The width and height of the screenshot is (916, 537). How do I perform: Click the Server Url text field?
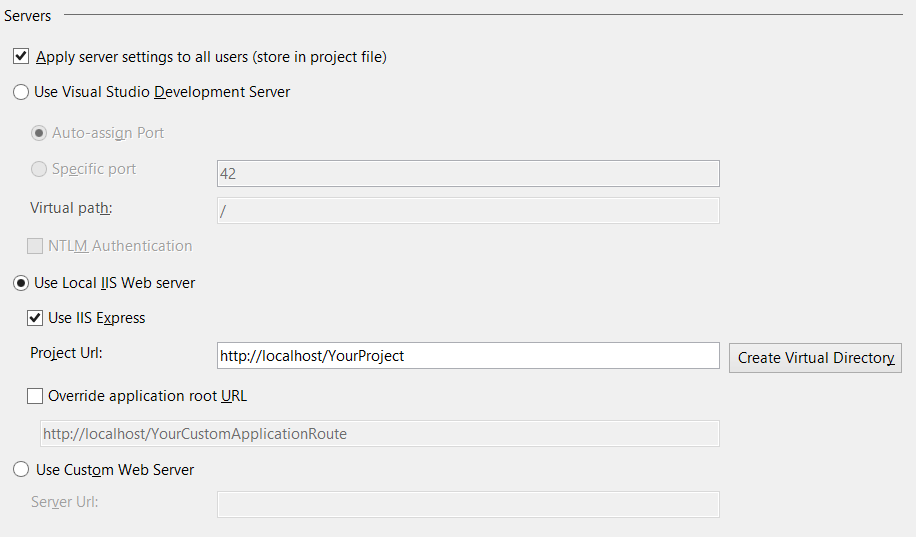tap(468, 504)
